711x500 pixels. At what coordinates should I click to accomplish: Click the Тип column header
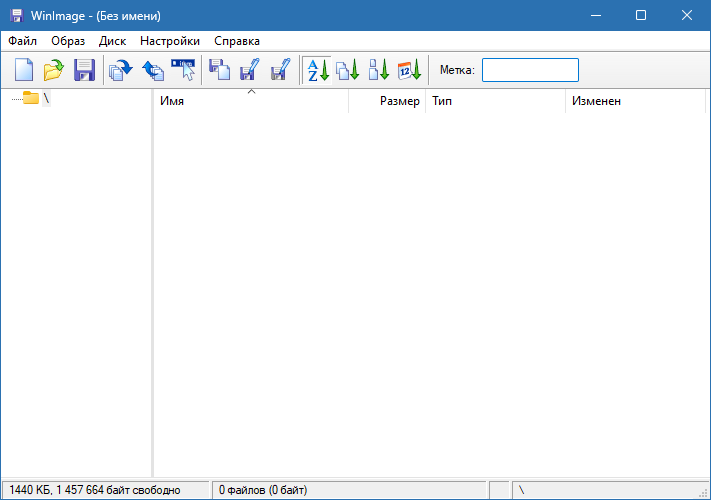(496, 101)
